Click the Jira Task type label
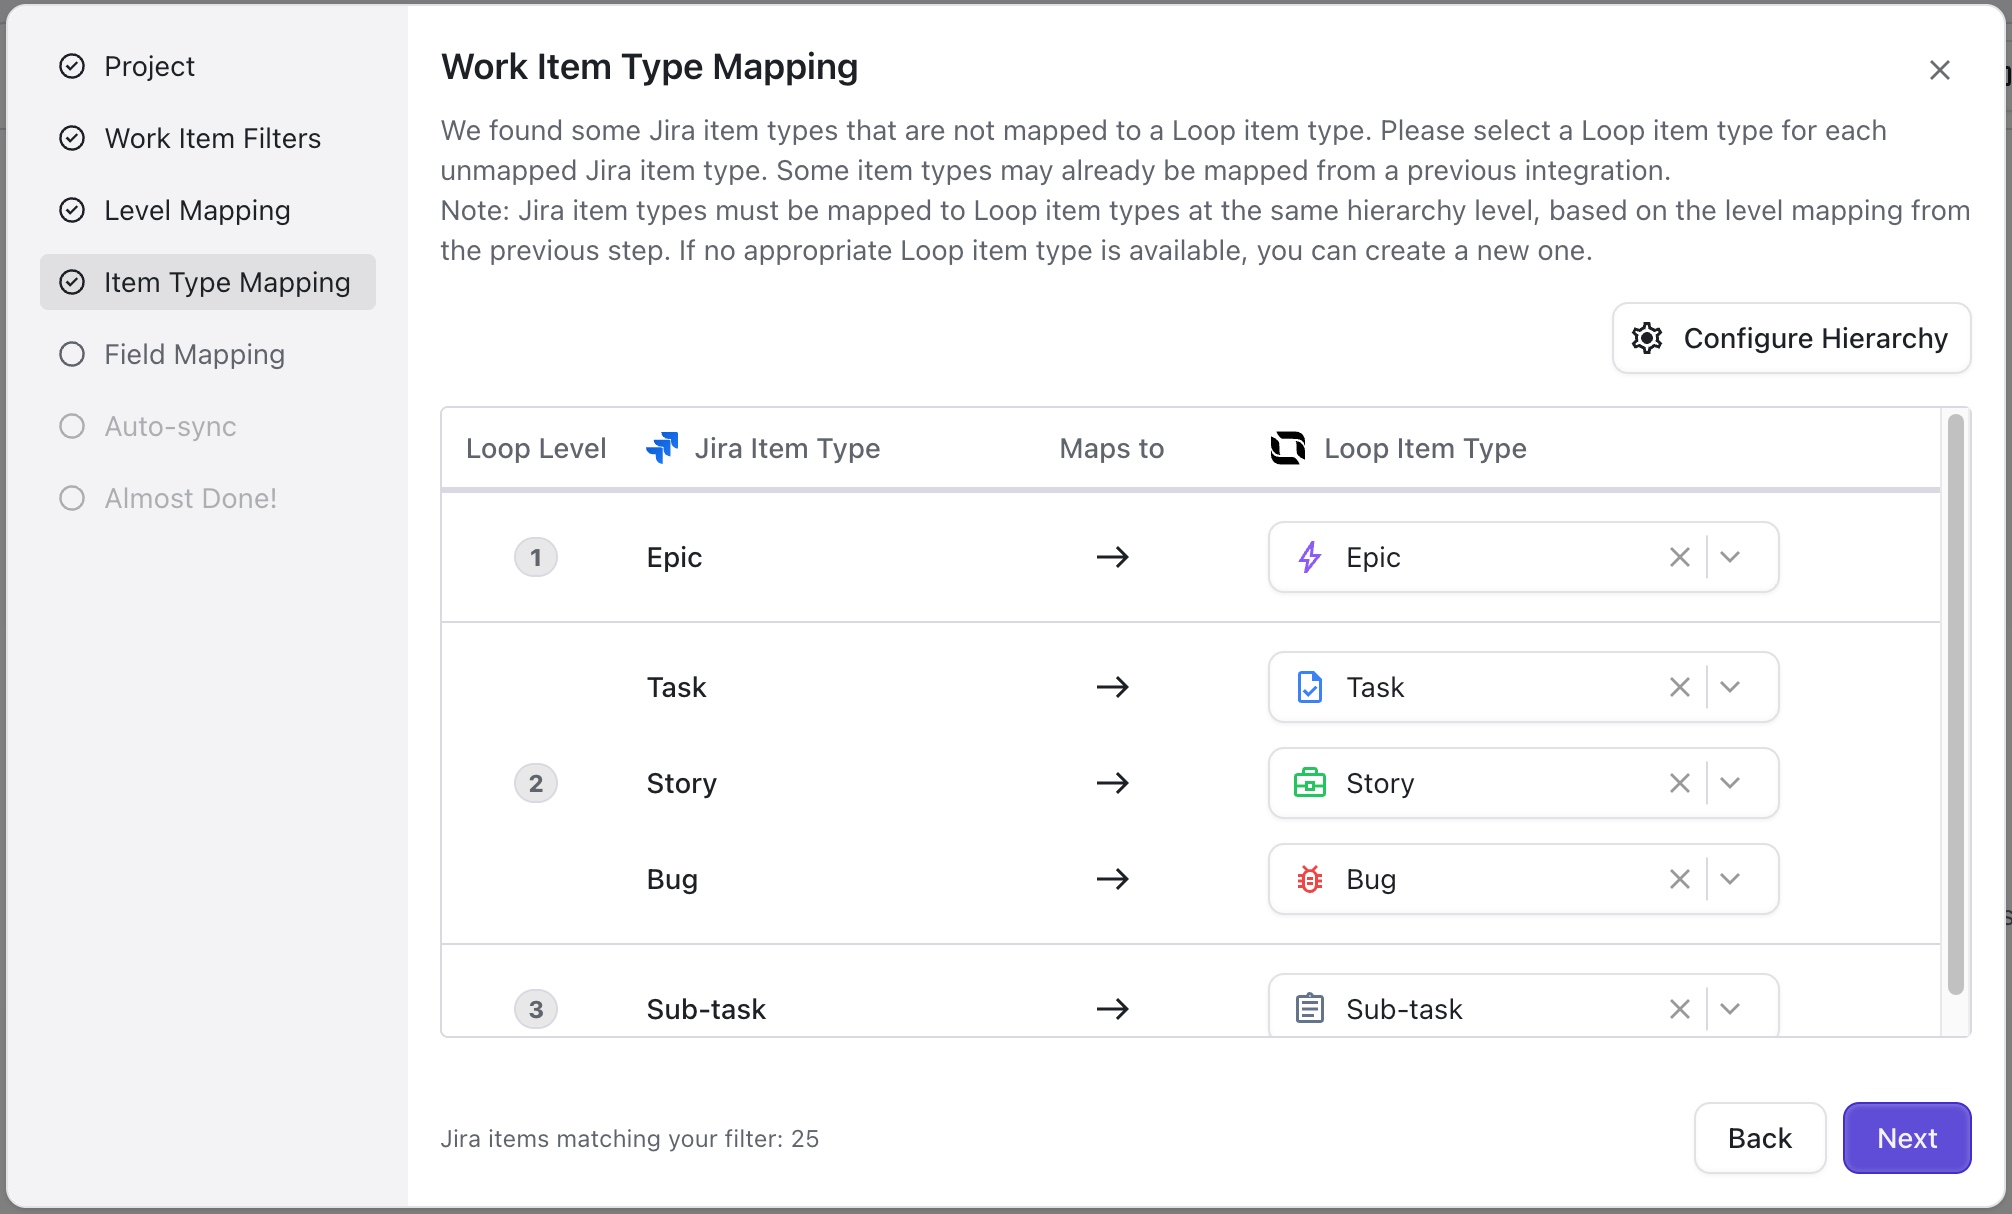 pyautogui.click(x=676, y=687)
